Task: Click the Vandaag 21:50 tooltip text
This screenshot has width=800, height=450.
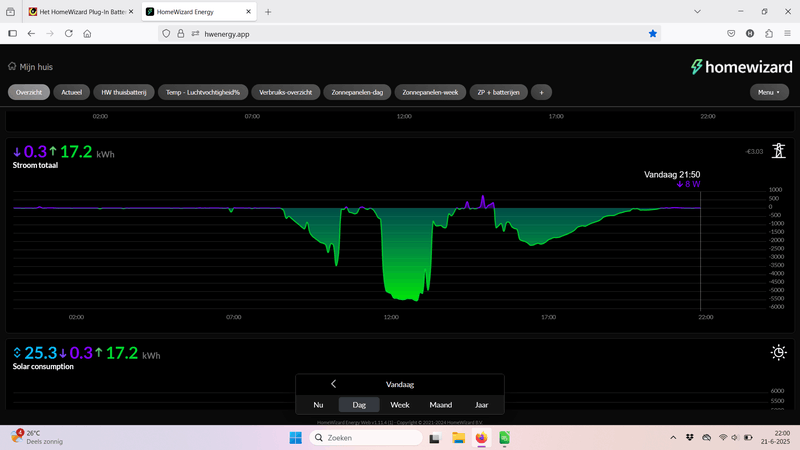Action: click(x=672, y=174)
